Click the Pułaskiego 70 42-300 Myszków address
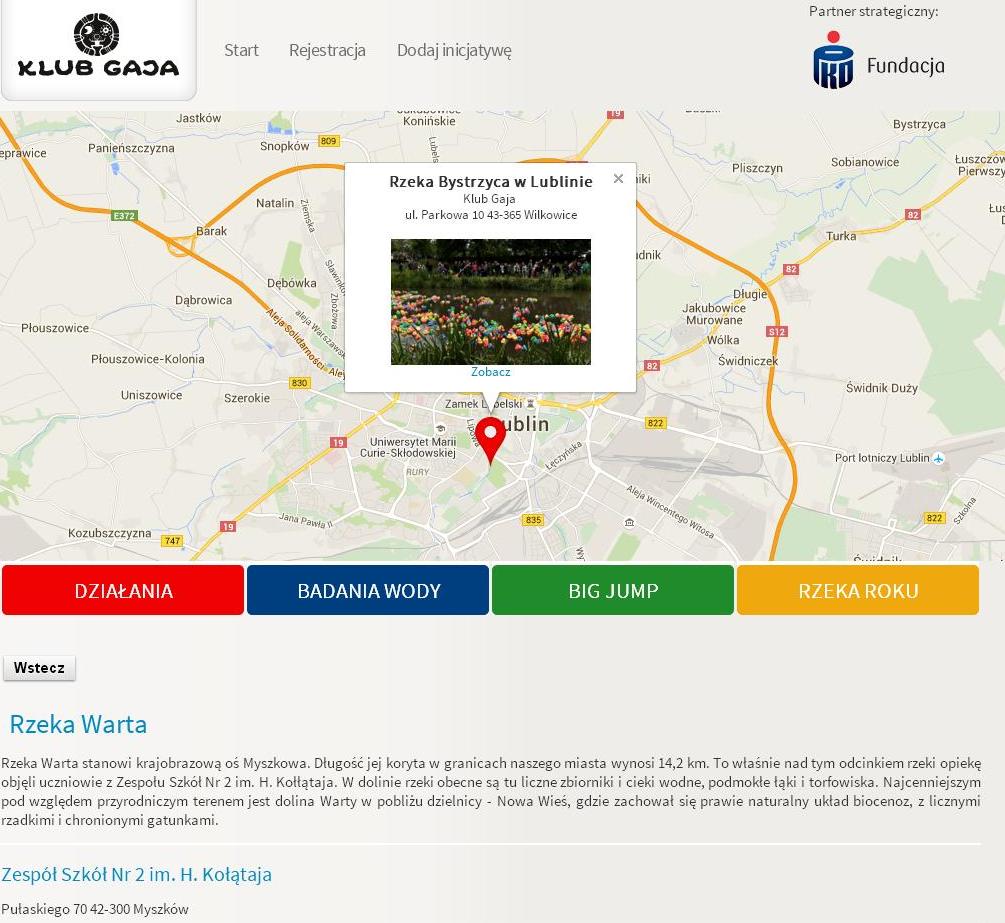Screen dimensions: 1005x923 [95, 909]
